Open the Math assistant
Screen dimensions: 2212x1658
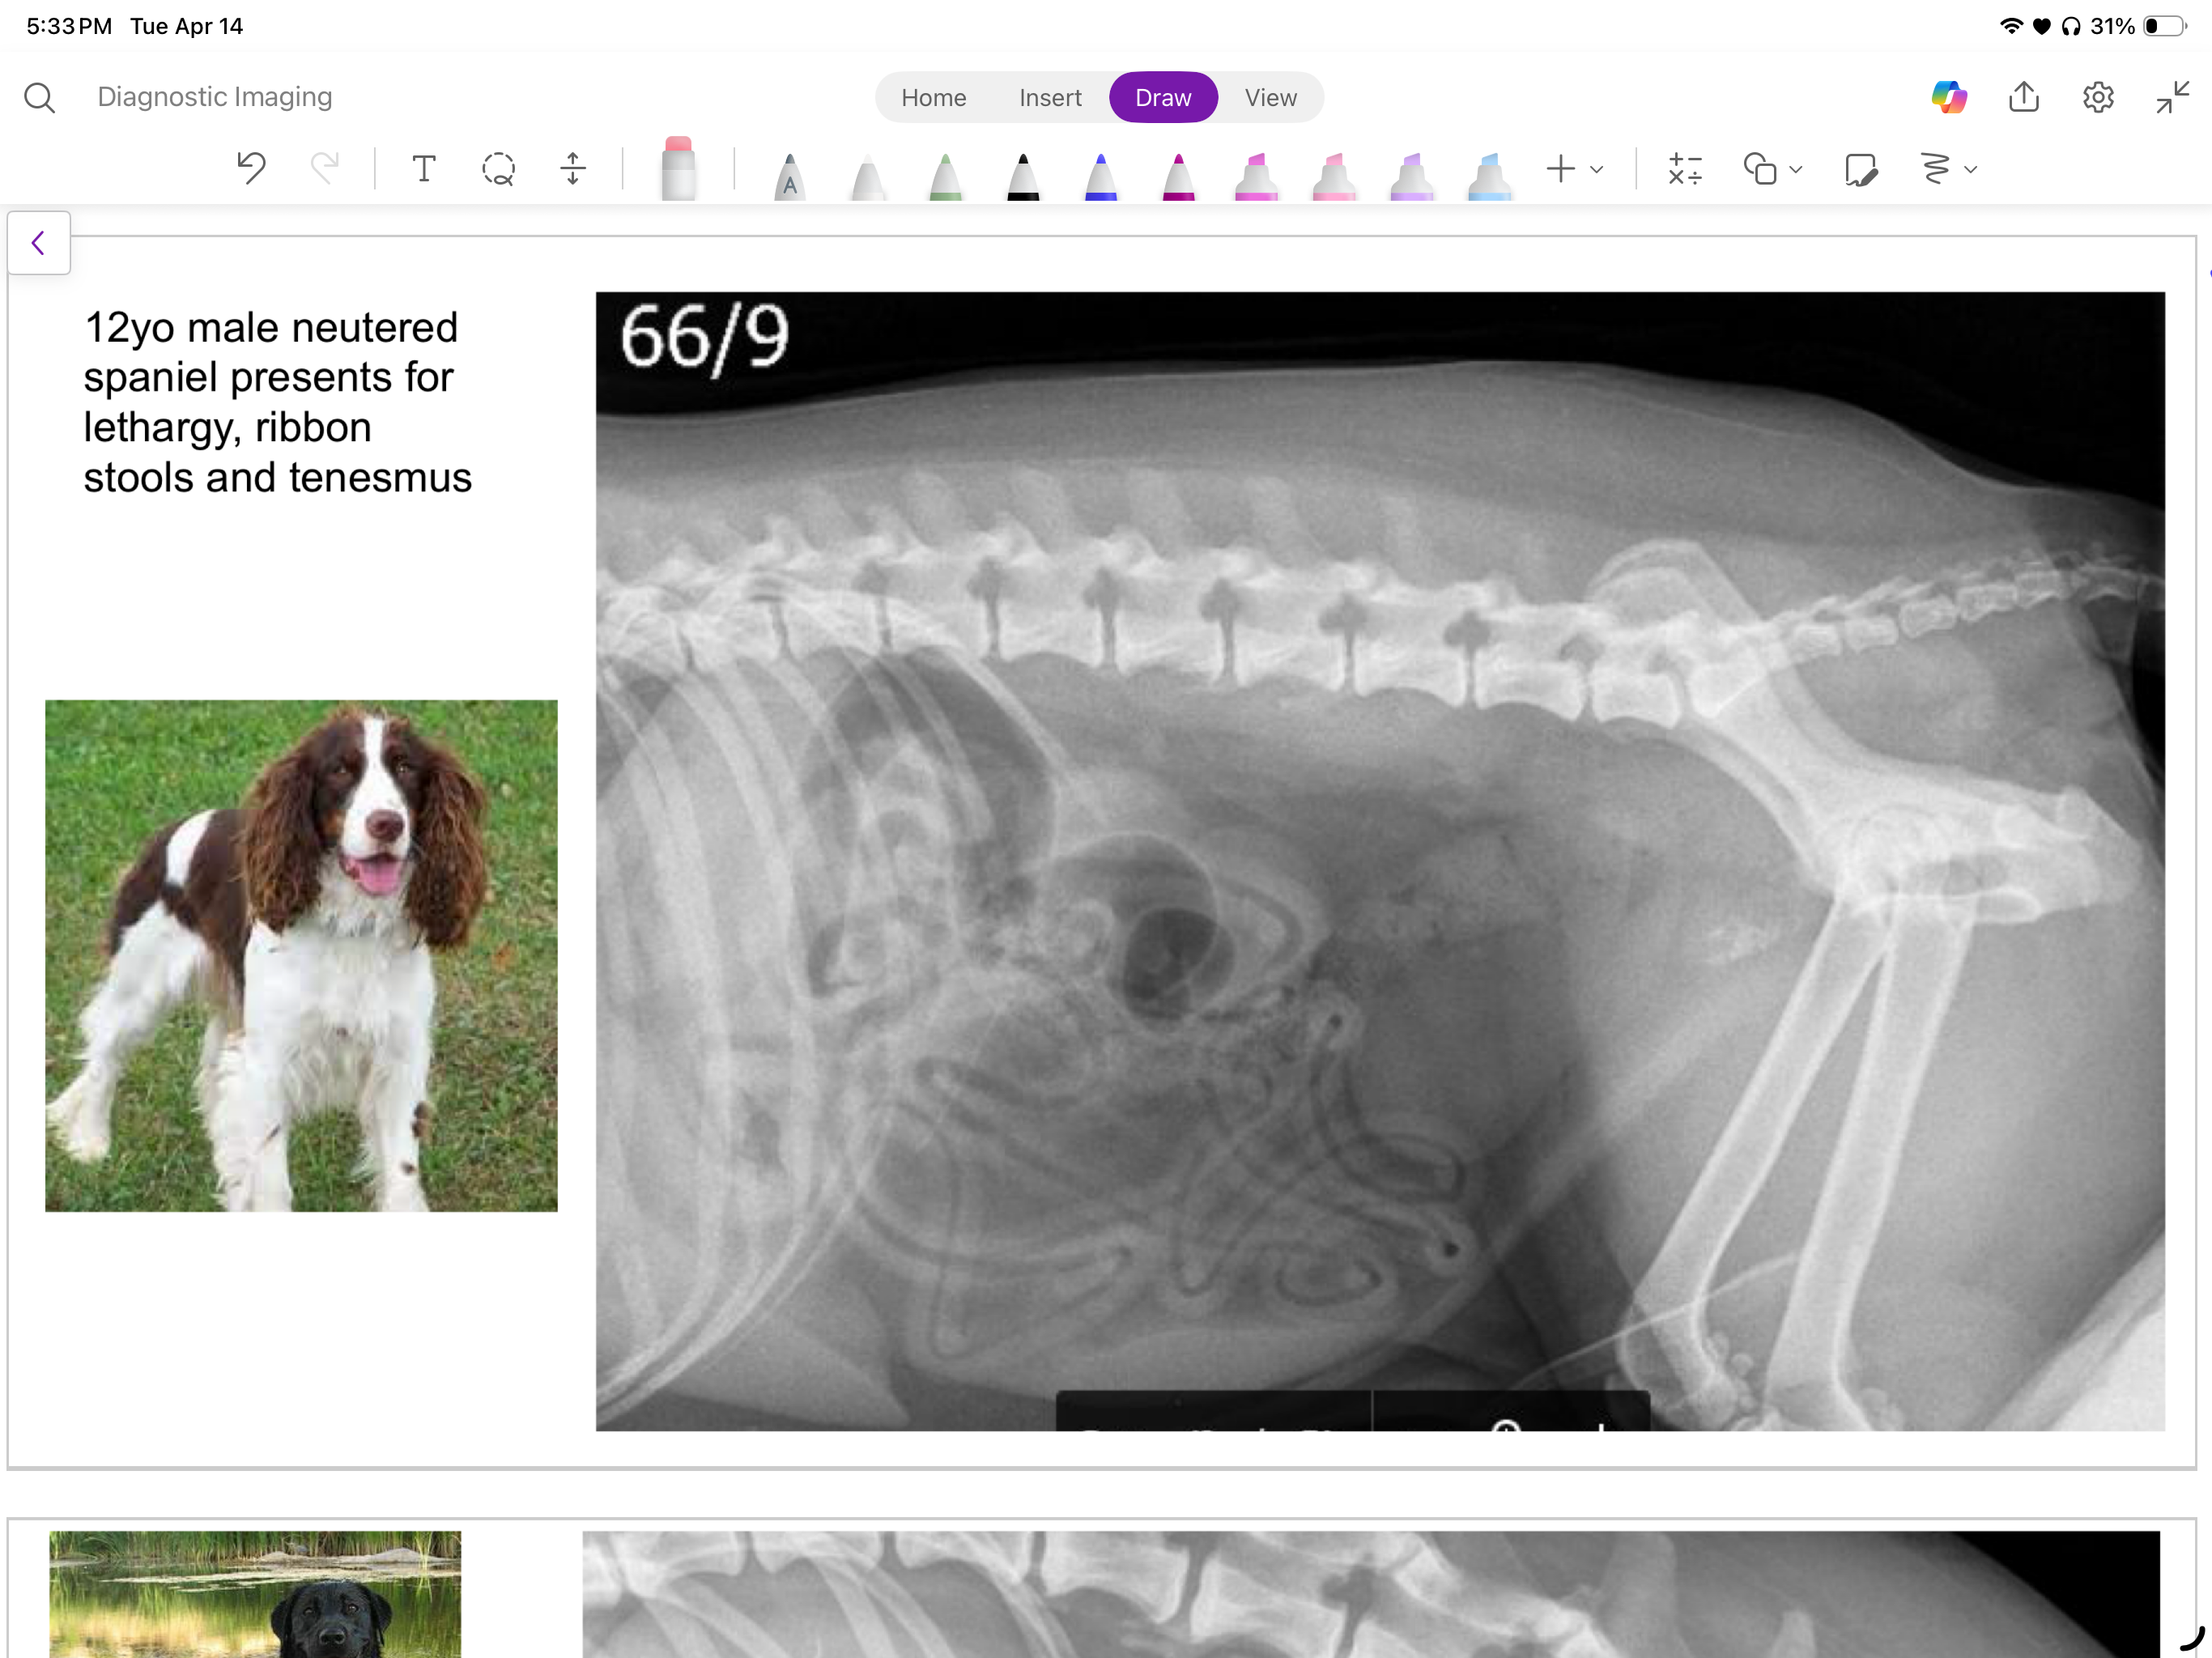click(x=1685, y=168)
